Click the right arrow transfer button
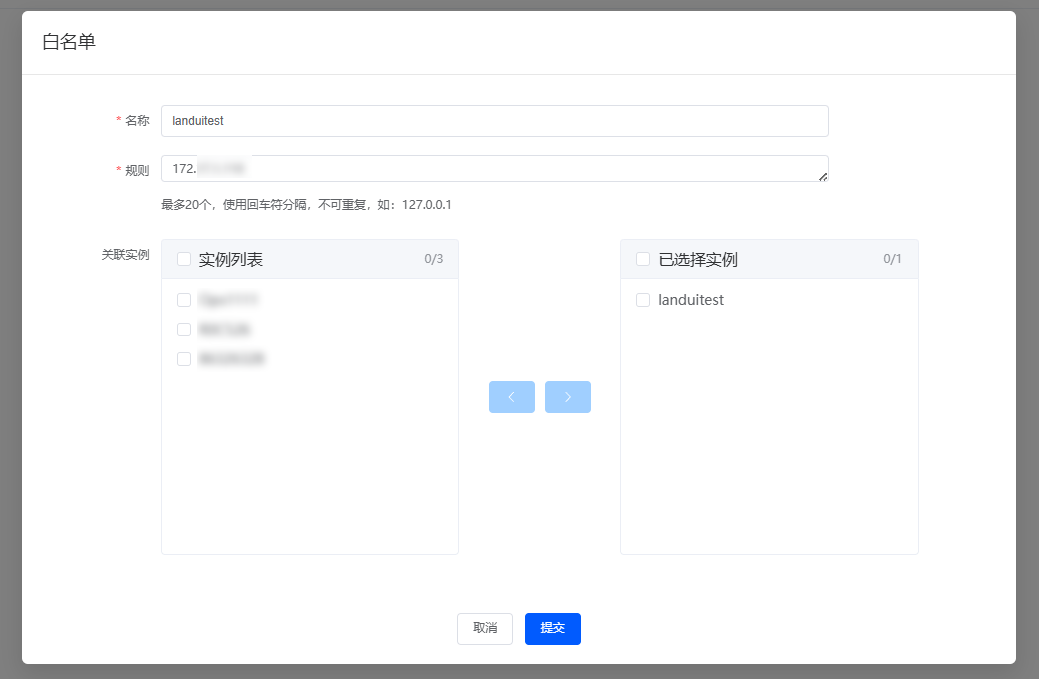The width and height of the screenshot is (1039, 679). point(567,397)
